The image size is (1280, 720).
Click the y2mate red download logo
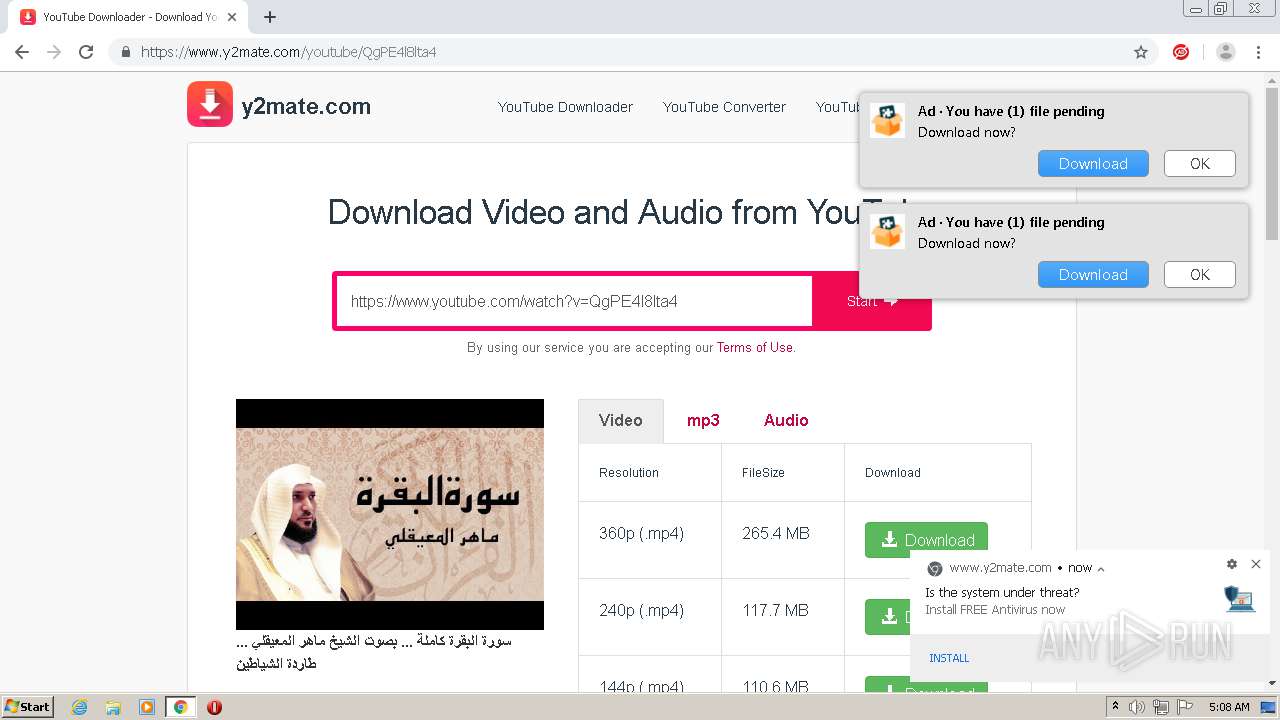[x=210, y=104]
